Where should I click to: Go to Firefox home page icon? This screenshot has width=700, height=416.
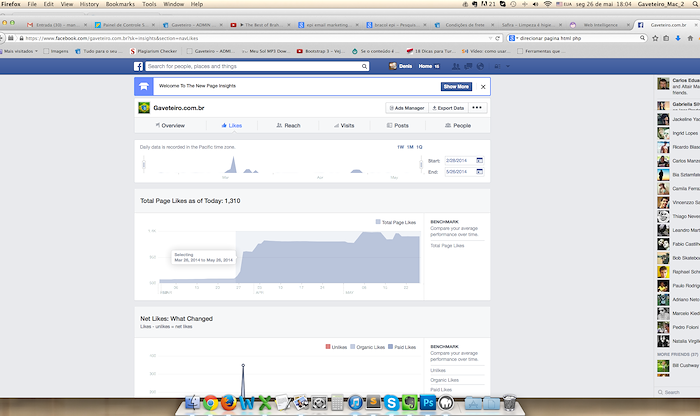[690, 38]
